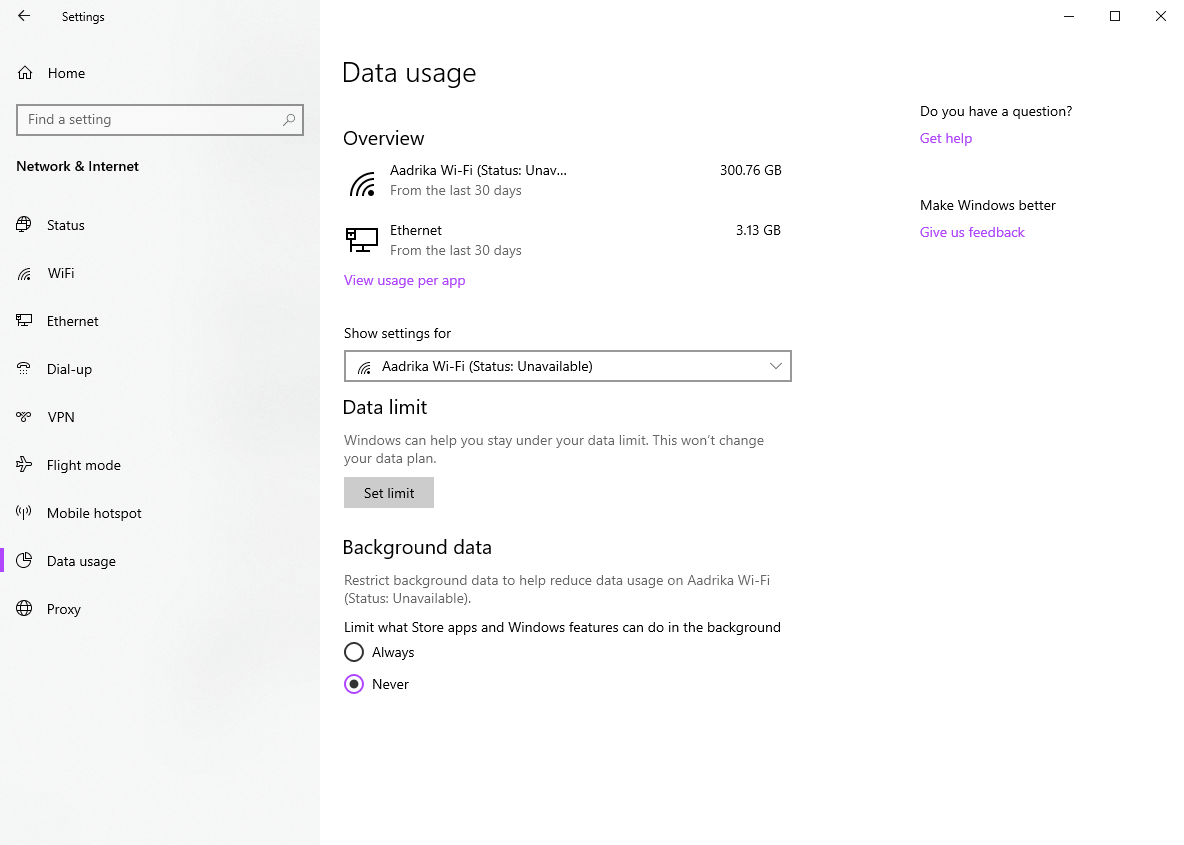Click the VPN icon in sidebar
Image resolution: width=1184 pixels, height=845 pixels.
[x=24, y=417]
